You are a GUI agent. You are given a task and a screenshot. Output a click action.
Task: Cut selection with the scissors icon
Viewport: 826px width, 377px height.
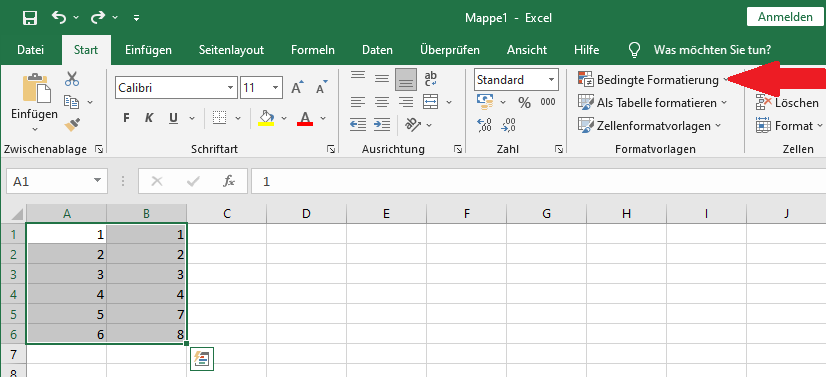(72, 80)
